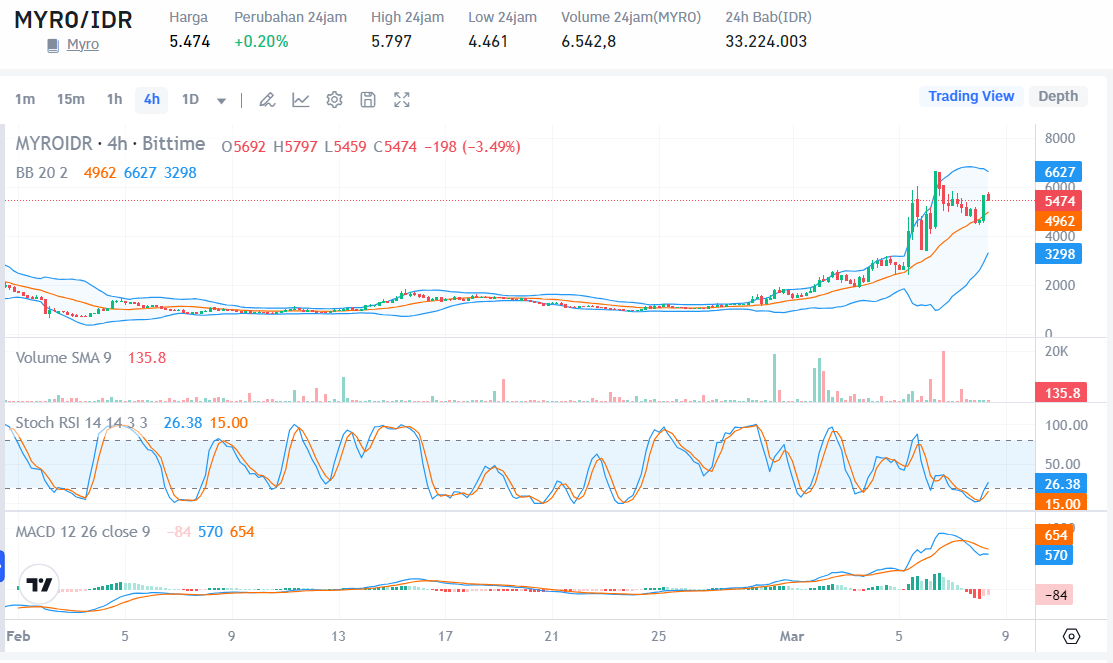The width and height of the screenshot is (1113, 663).
Task: Open the indicators chart icon
Action: click(301, 100)
